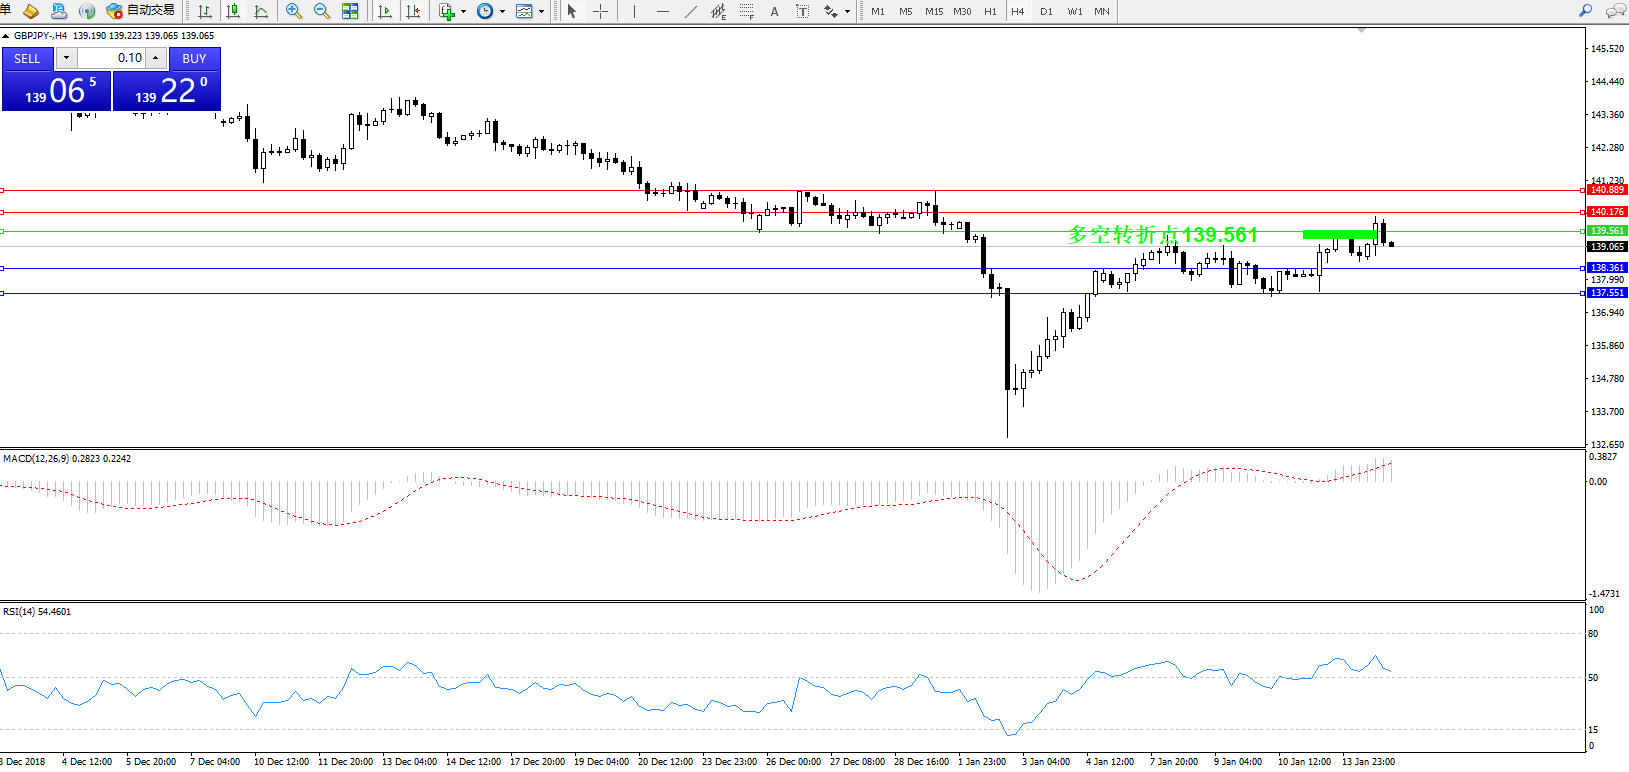
Task: Draw a horizontal line on chart
Action: pos(662,11)
